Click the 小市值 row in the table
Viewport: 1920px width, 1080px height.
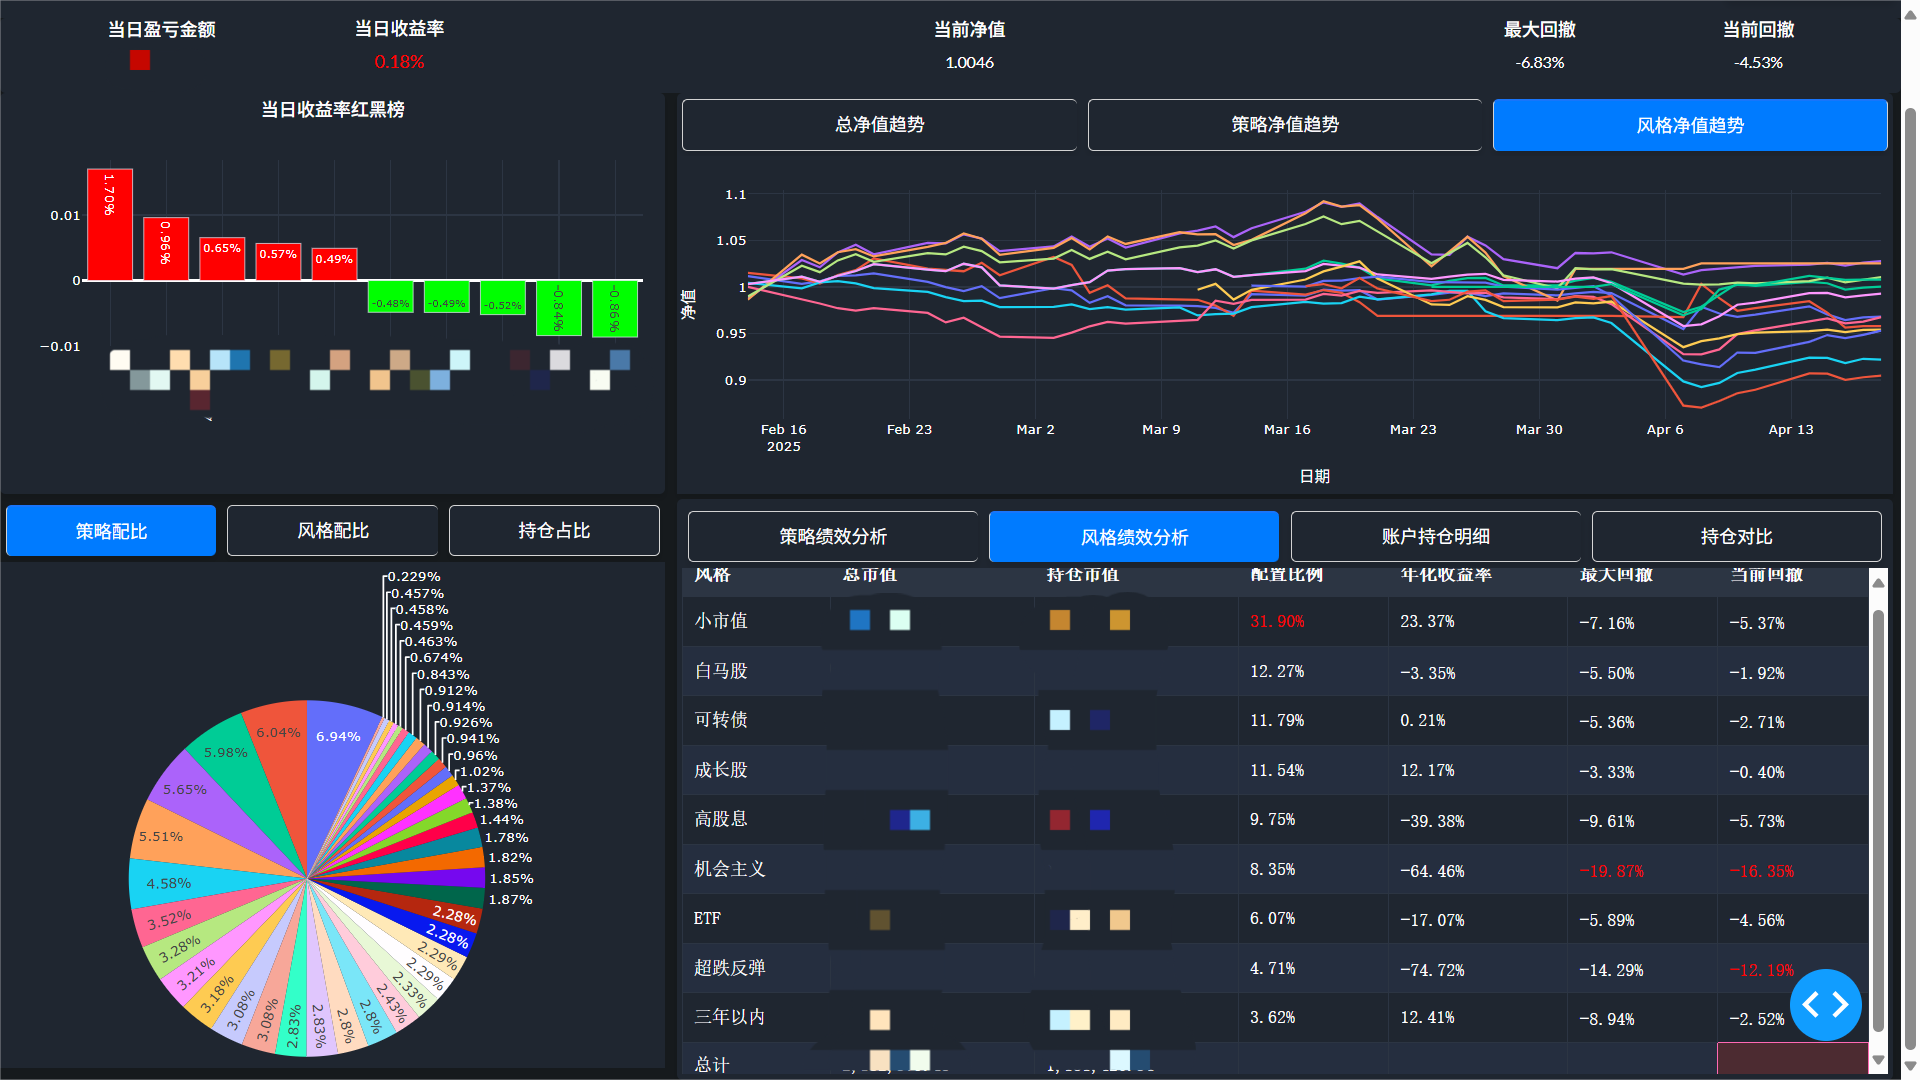[721, 621]
